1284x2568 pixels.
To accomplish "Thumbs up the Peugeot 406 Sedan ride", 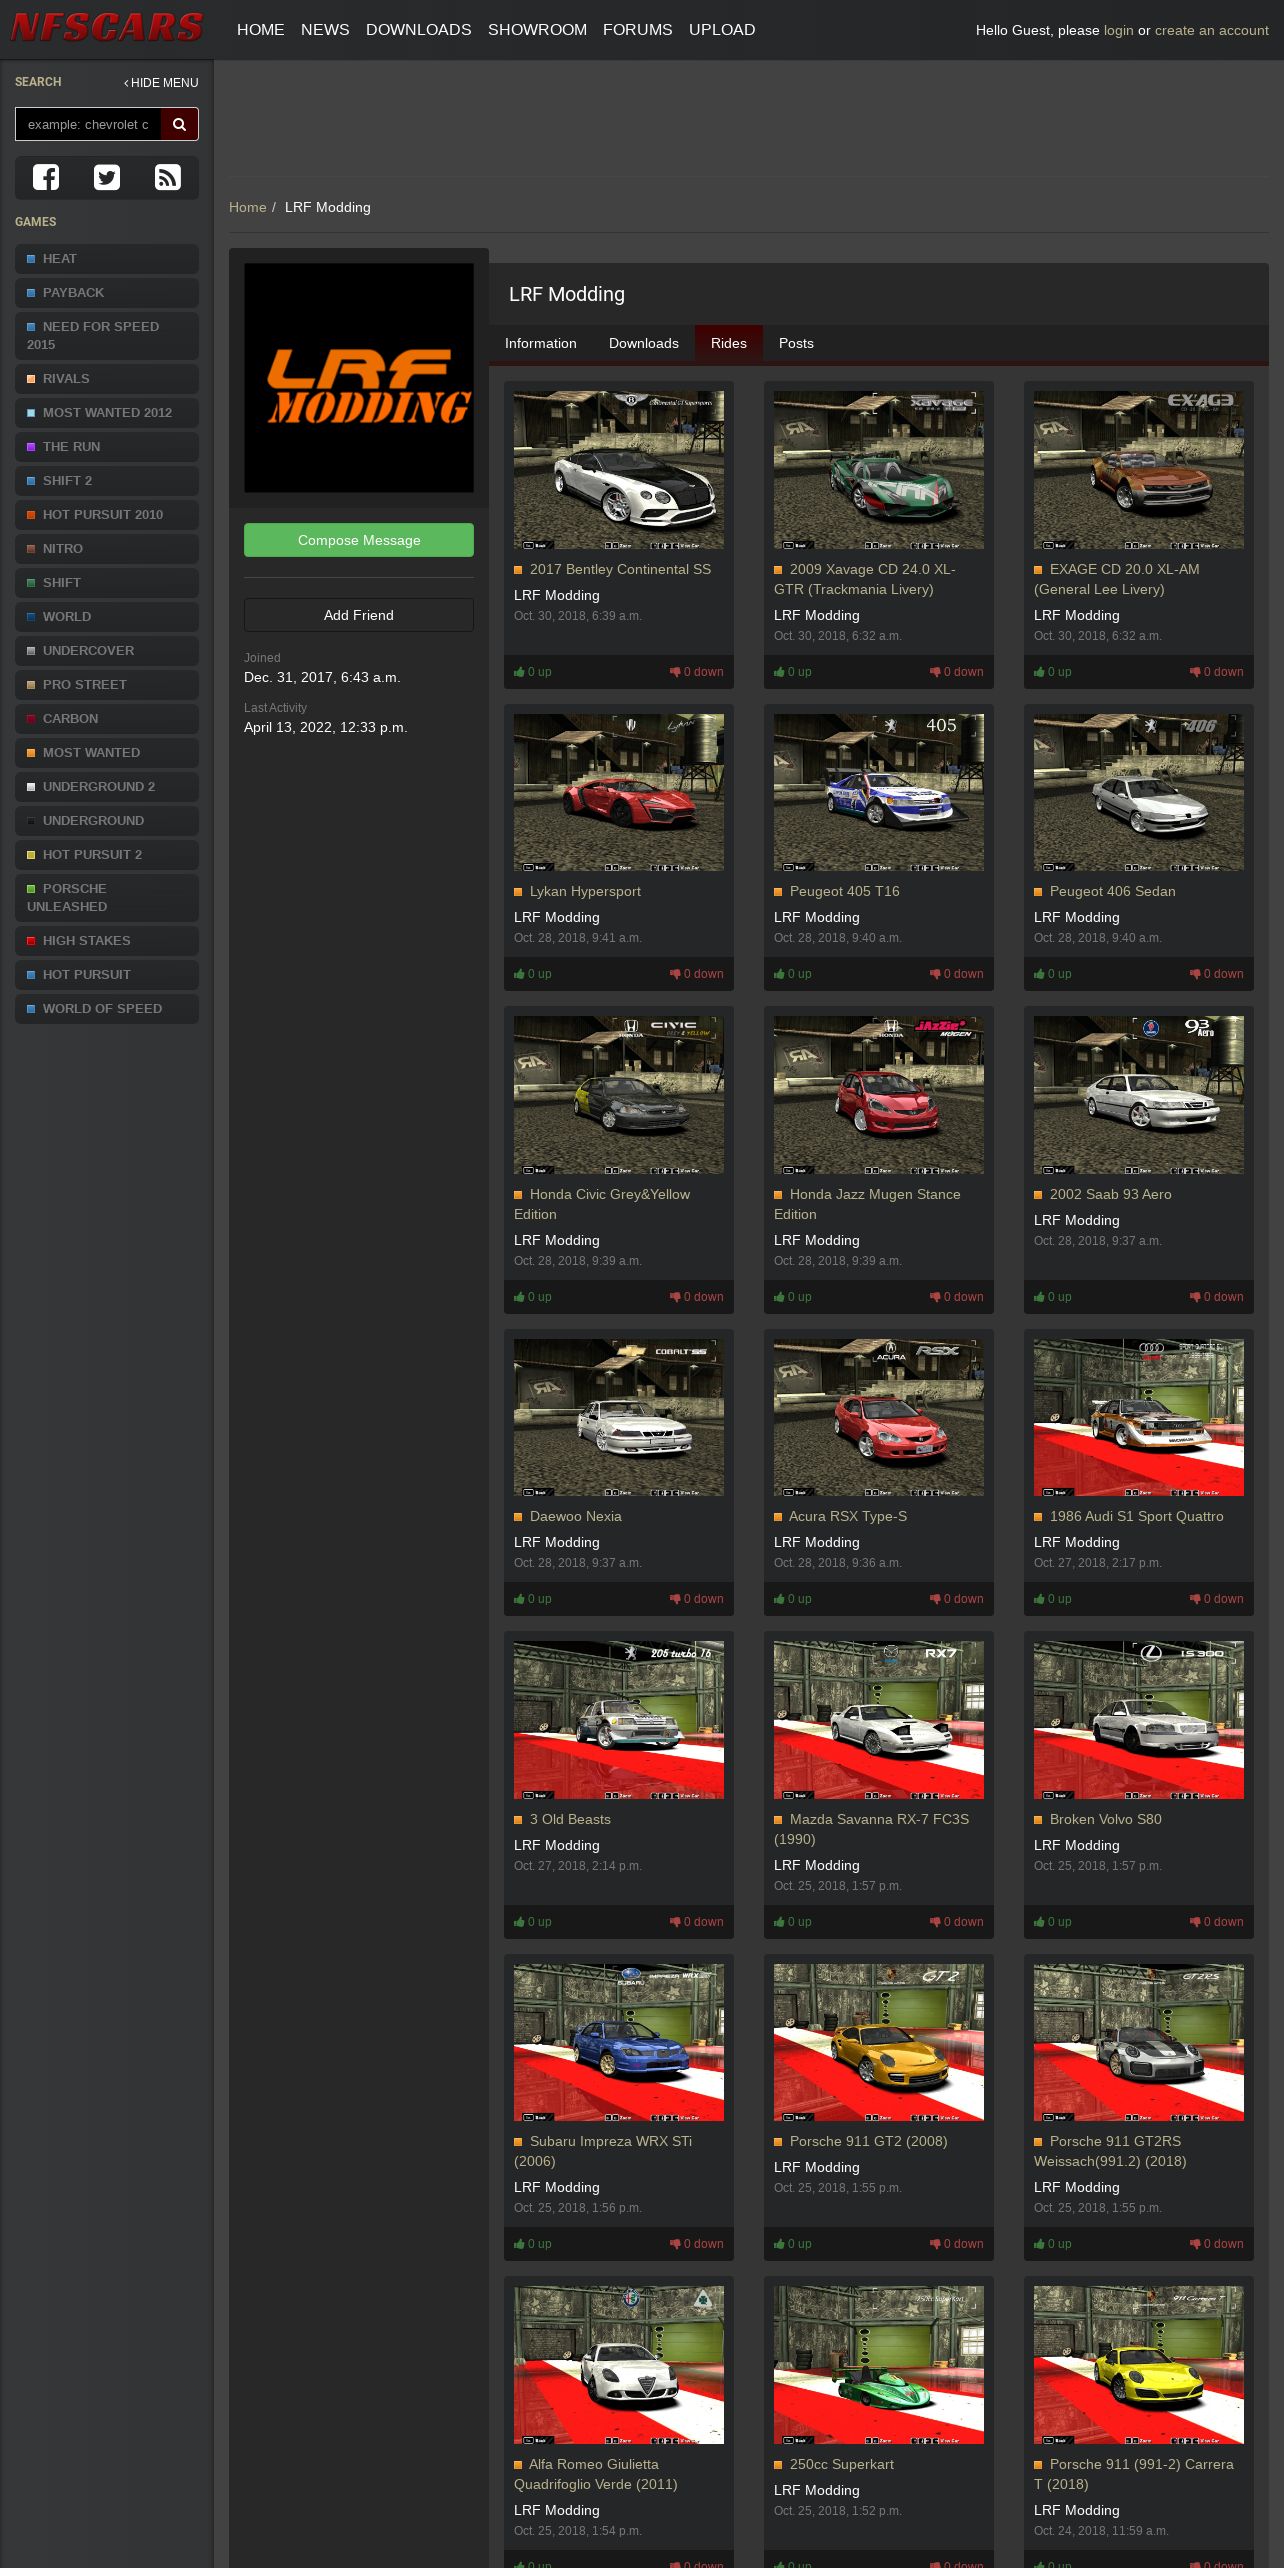I will point(1053,974).
